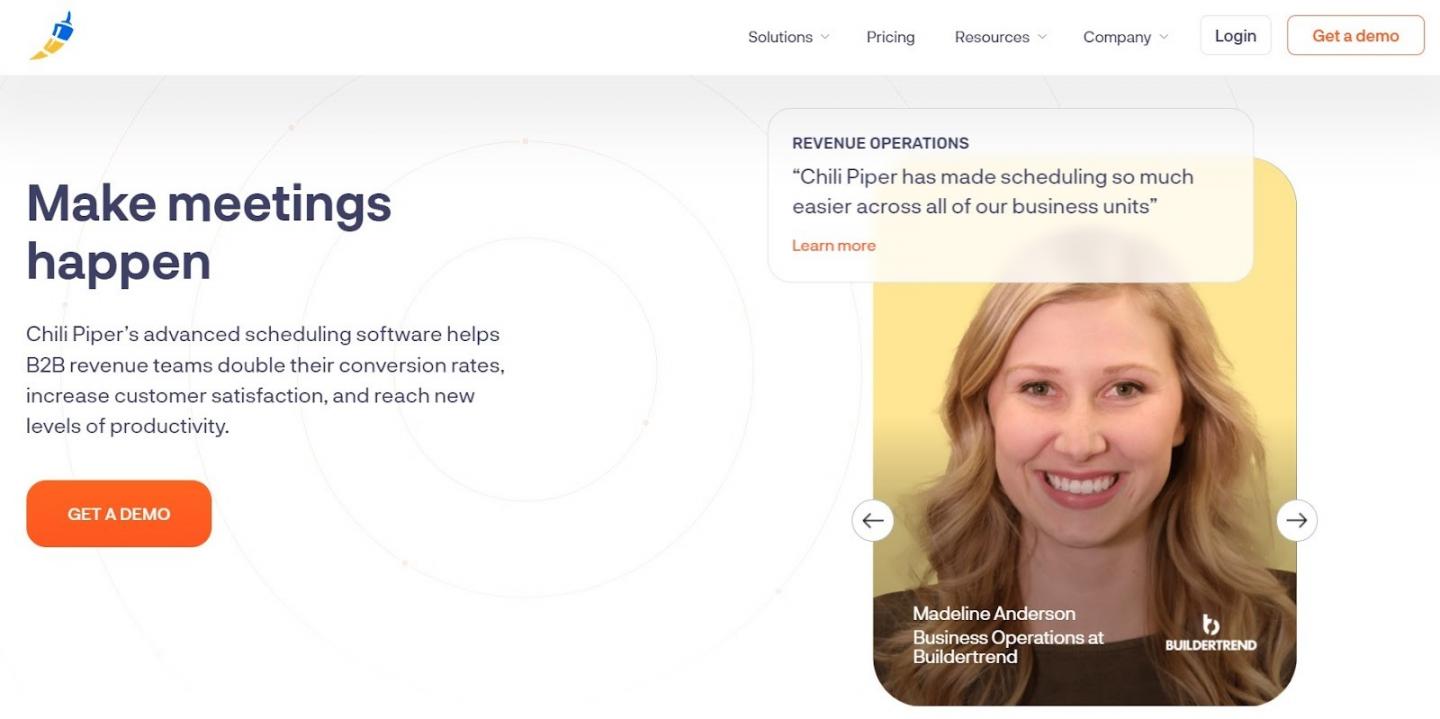The image size is (1440, 719).
Task: Expand the Resources dropdown chevron
Action: [1042, 37]
